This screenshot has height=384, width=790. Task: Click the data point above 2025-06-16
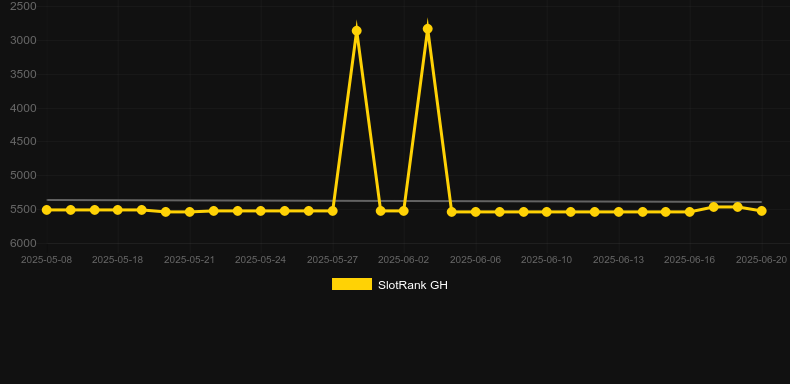tap(690, 212)
